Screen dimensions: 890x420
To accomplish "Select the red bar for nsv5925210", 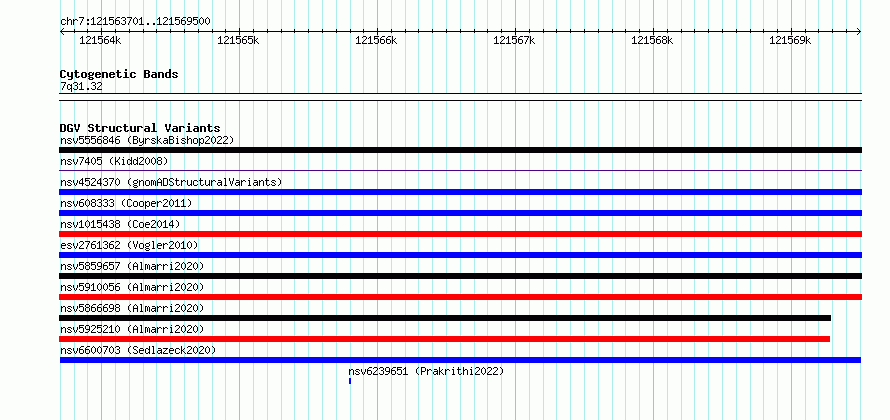I will tap(444, 339).
